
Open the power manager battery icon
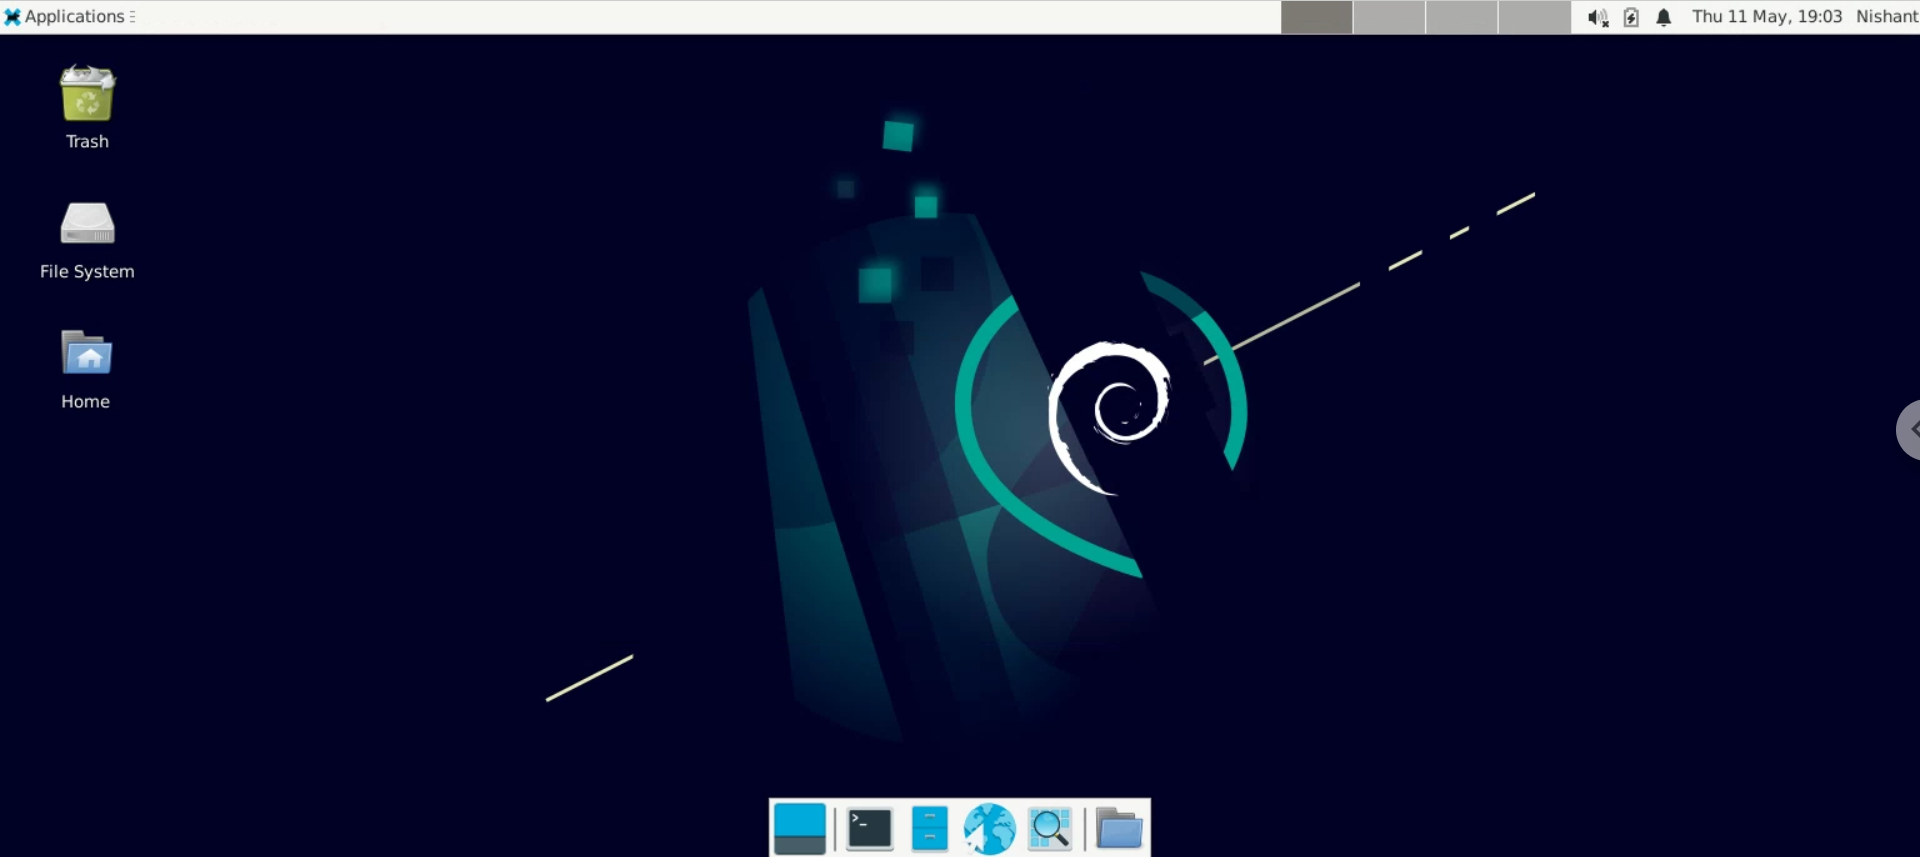pos(1631,17)
